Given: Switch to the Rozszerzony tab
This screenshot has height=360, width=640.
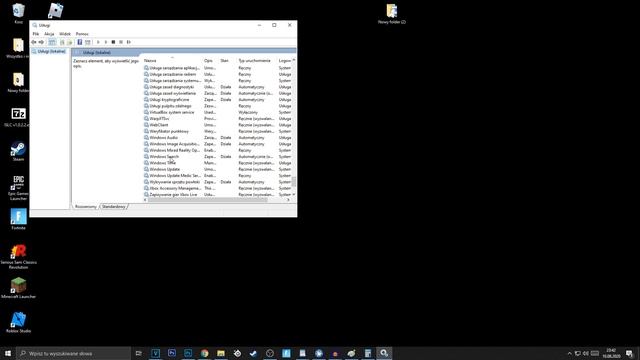Looking at the screenshot, I should (x=86, y=207).
